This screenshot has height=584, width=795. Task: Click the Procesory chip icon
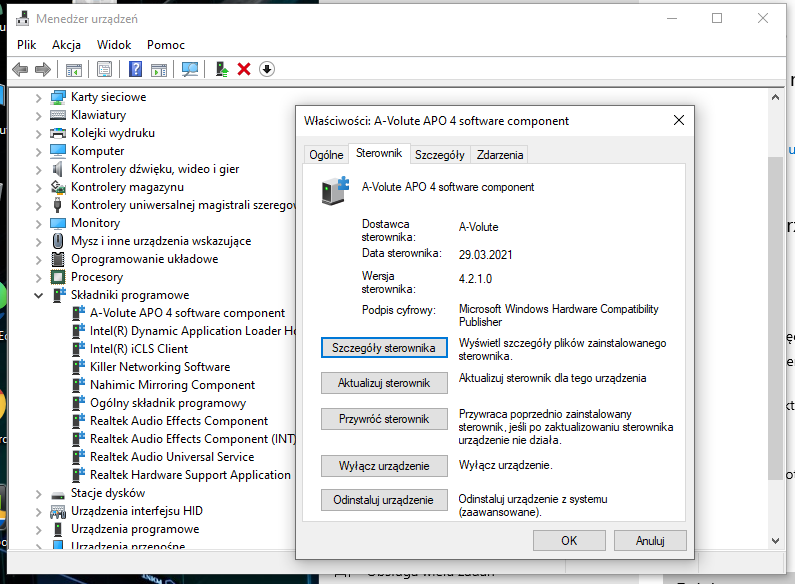pyautogui.click(x=58, y=277)
